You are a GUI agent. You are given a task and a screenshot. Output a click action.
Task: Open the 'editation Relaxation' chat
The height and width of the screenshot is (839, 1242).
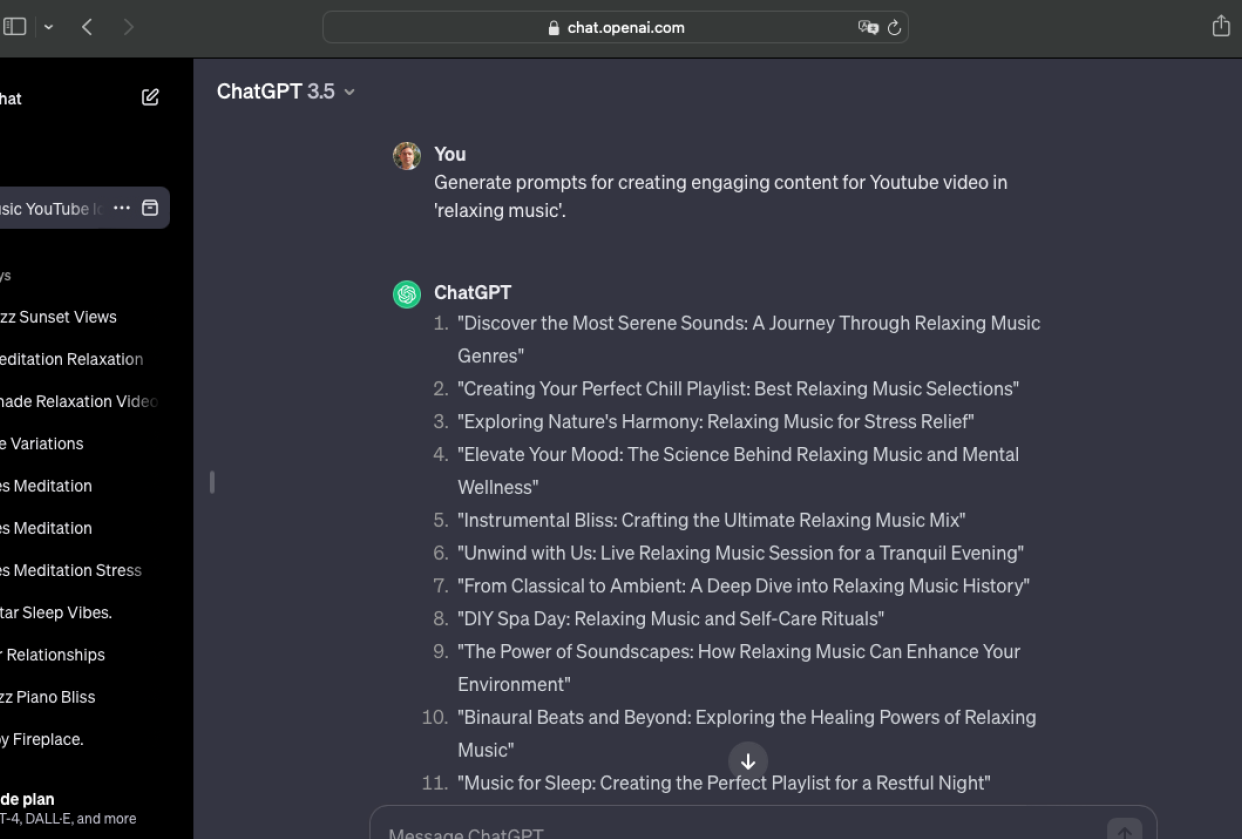coord(71,359)
